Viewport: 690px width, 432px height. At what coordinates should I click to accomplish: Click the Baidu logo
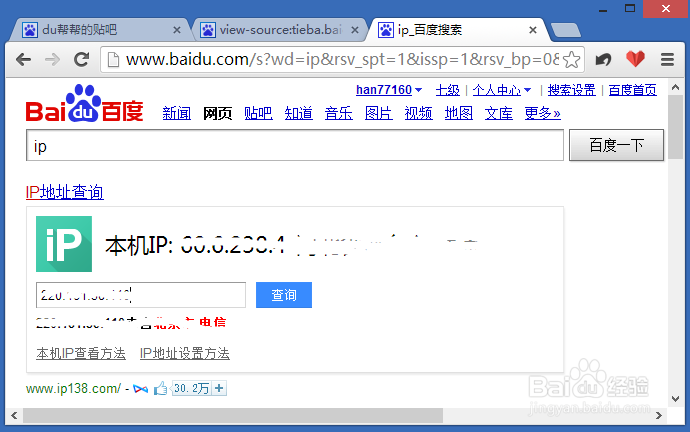point(84,104)
